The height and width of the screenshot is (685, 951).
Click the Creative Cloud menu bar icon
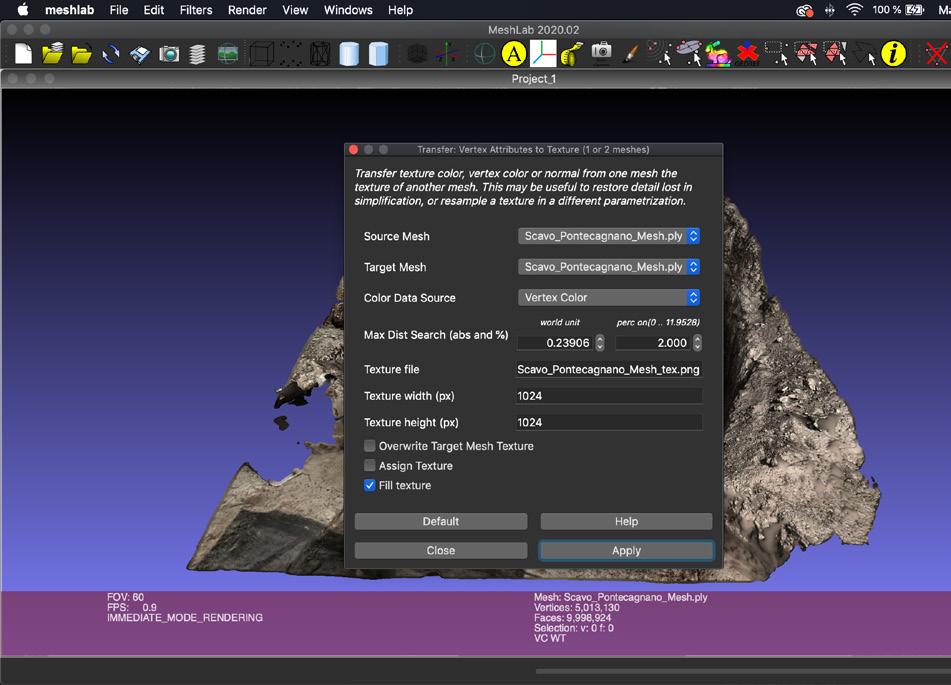pyautogui.click(x=804, y=10)
